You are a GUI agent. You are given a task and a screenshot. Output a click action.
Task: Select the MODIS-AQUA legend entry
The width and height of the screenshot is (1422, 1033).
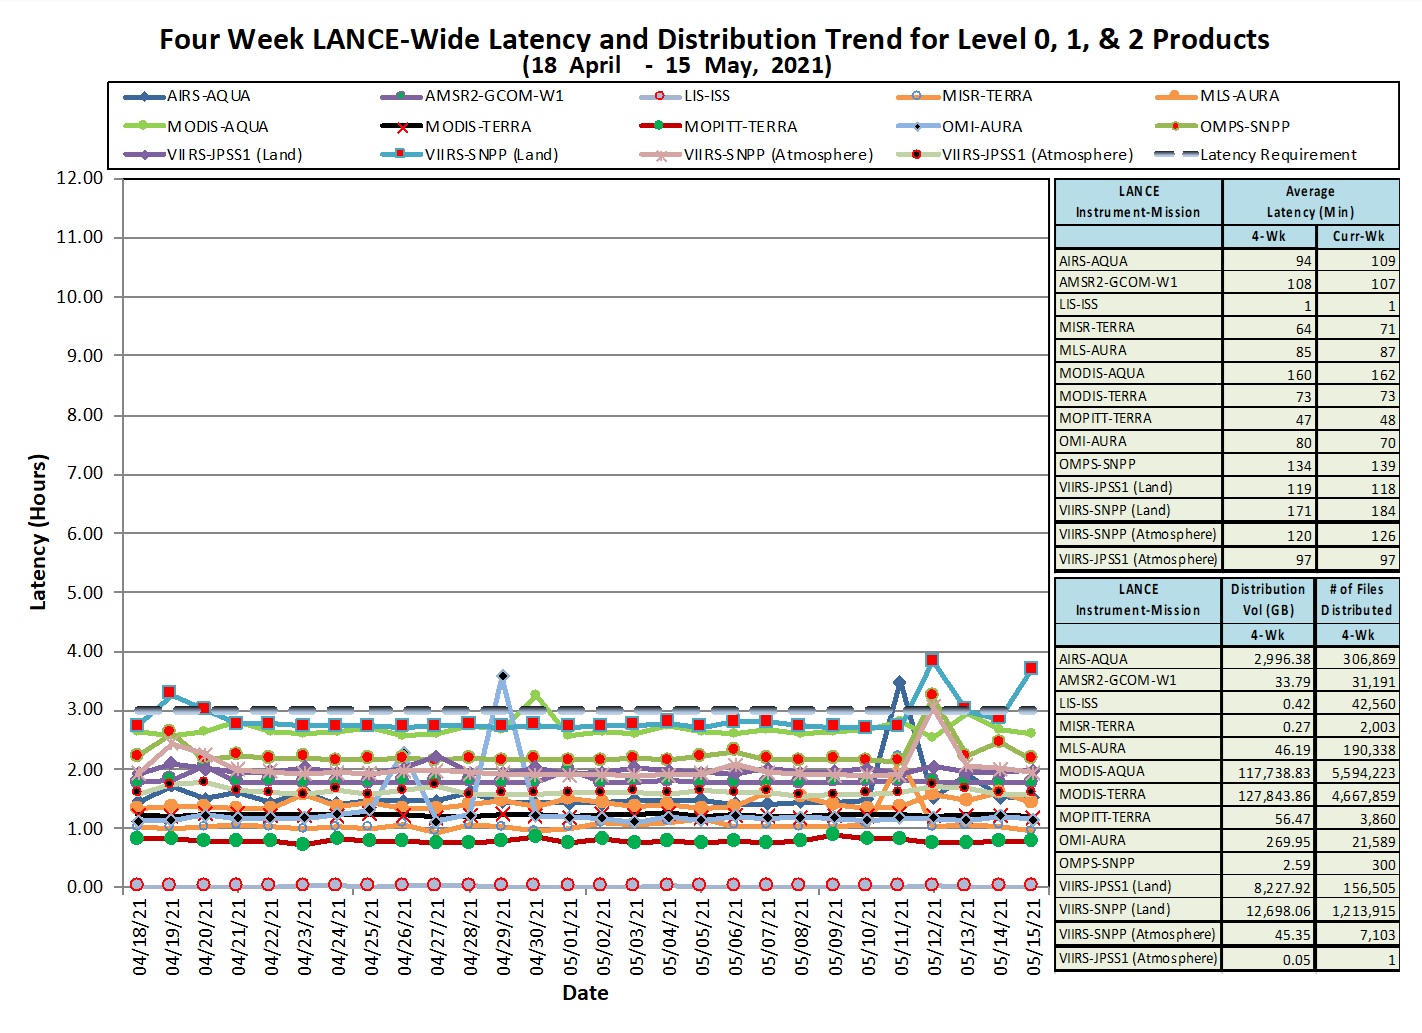[196, 126]
